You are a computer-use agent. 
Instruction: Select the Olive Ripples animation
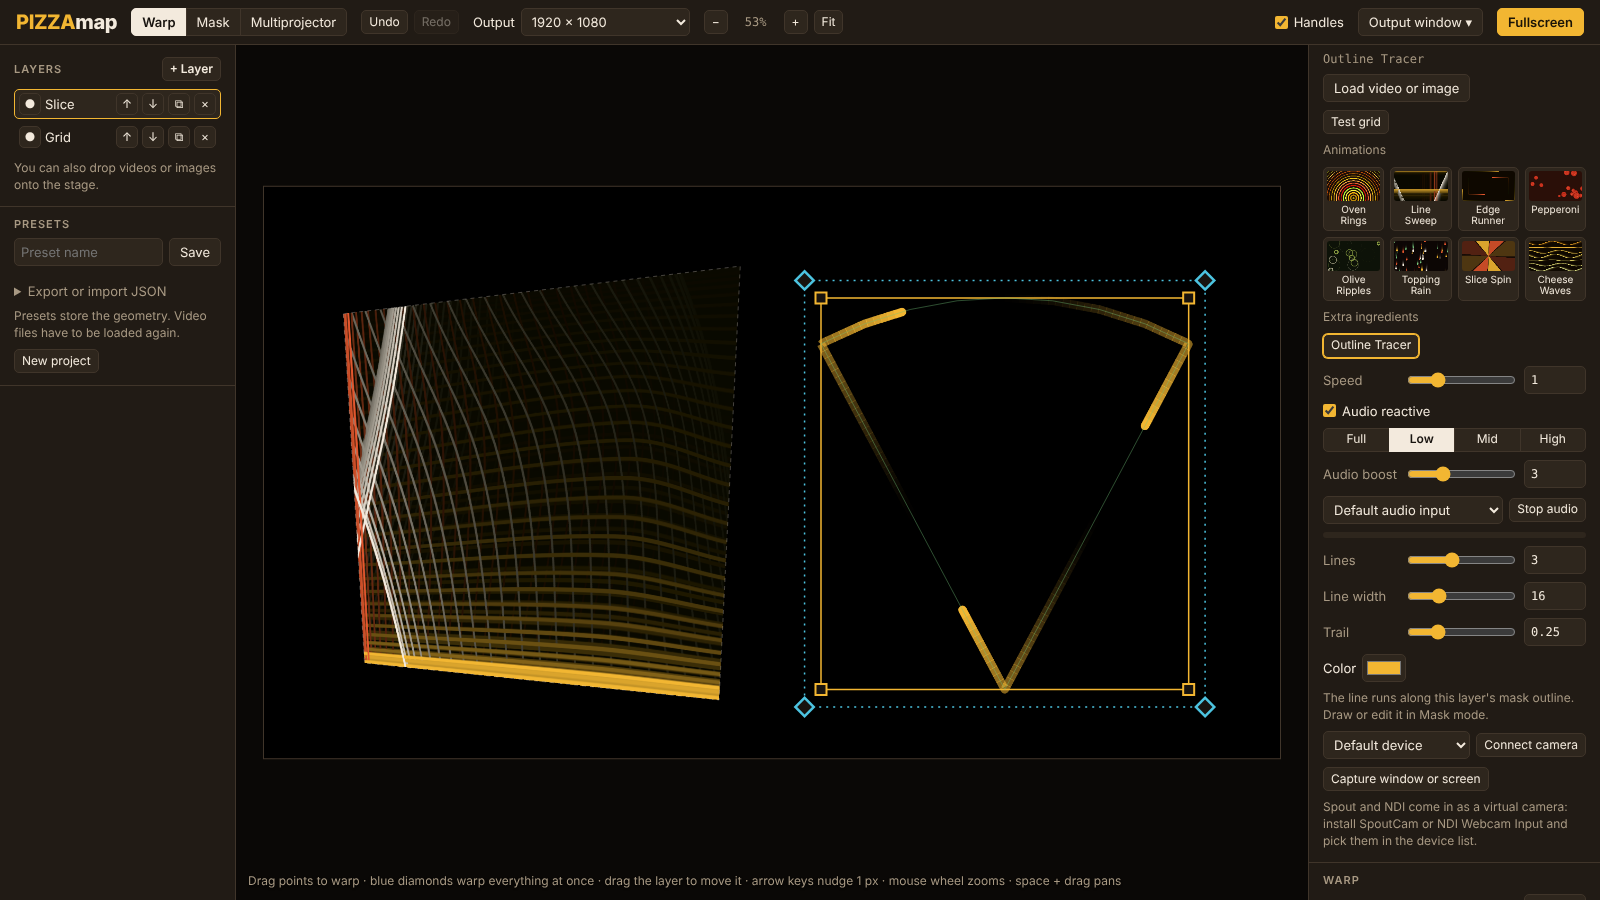1353,269
